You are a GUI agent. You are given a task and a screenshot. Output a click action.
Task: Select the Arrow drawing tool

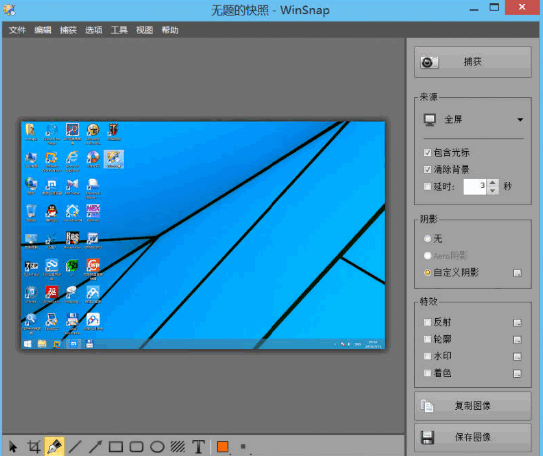[x=95, y=446]
